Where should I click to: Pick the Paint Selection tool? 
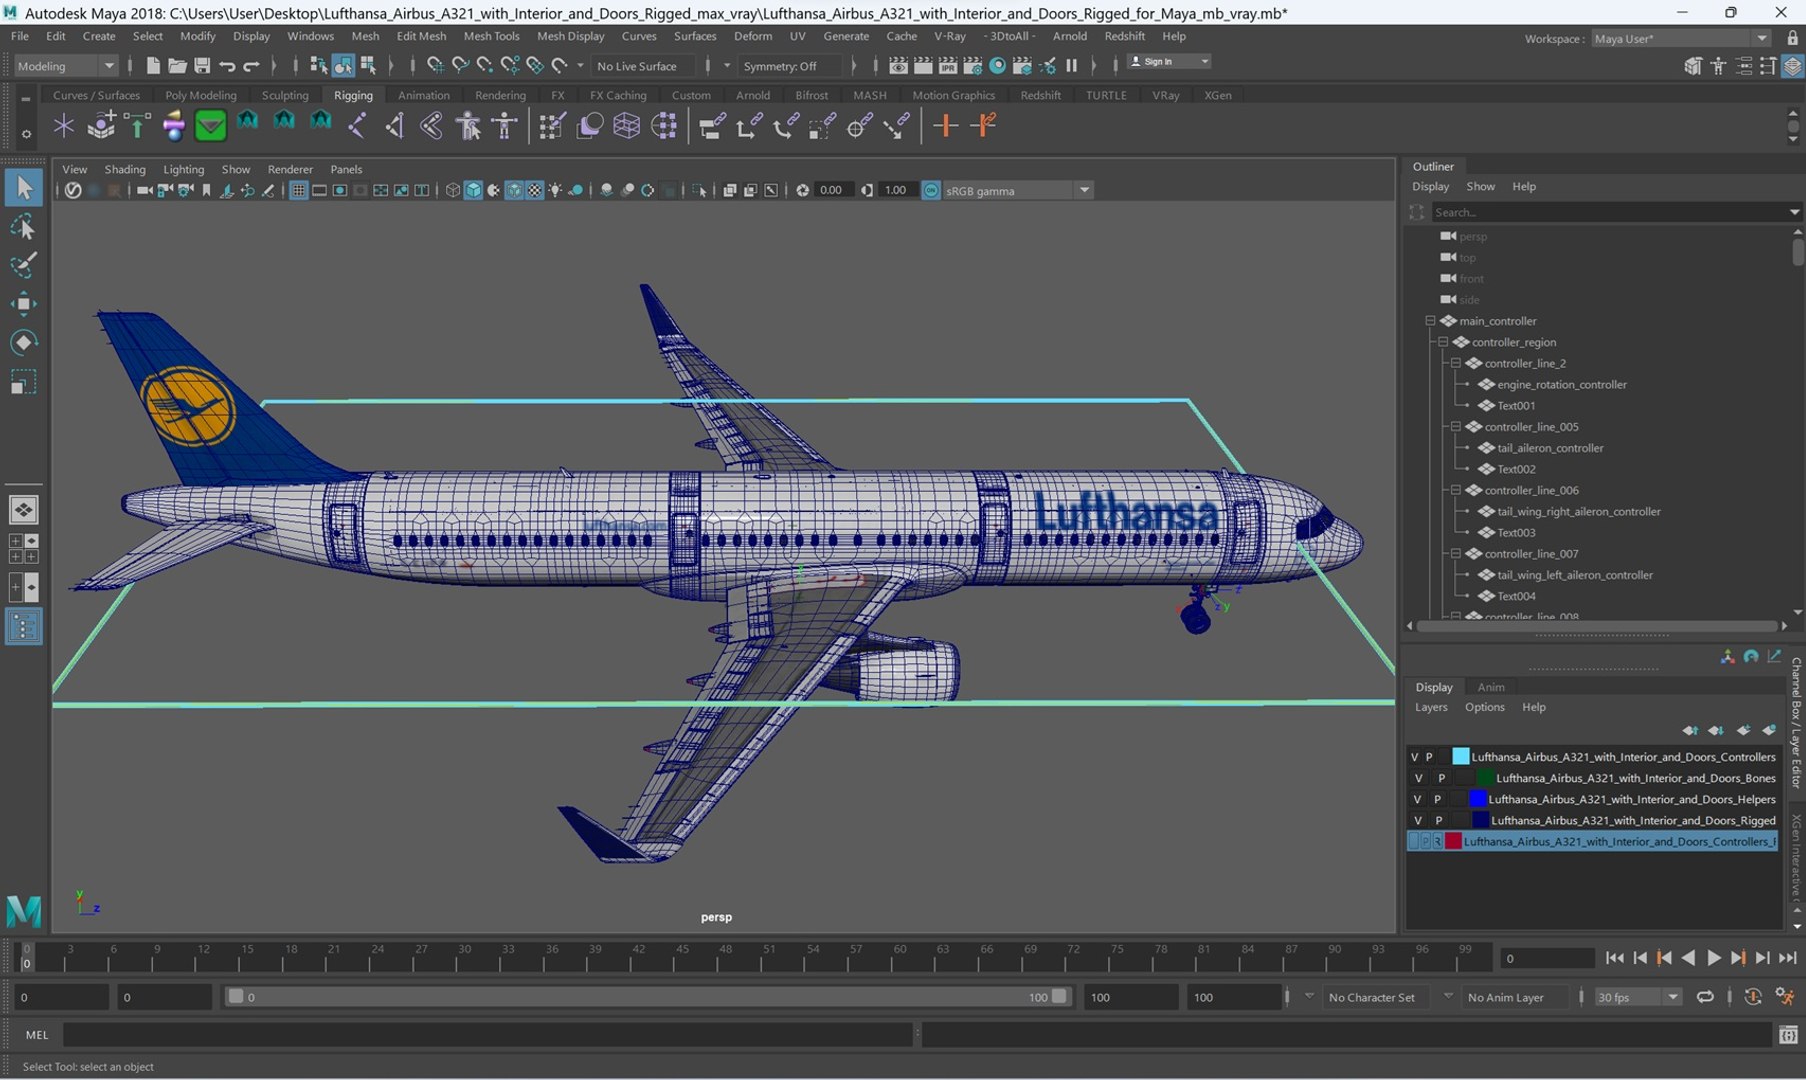[x=23, y=266]
